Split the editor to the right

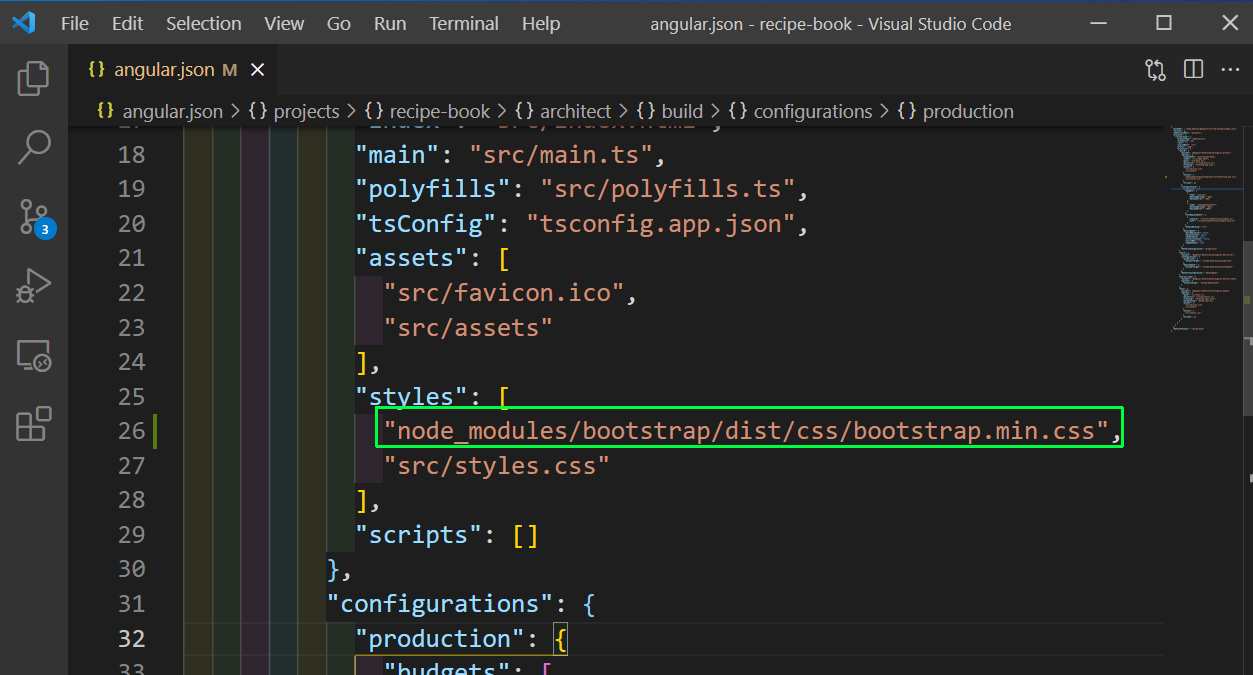[1193, 69]
